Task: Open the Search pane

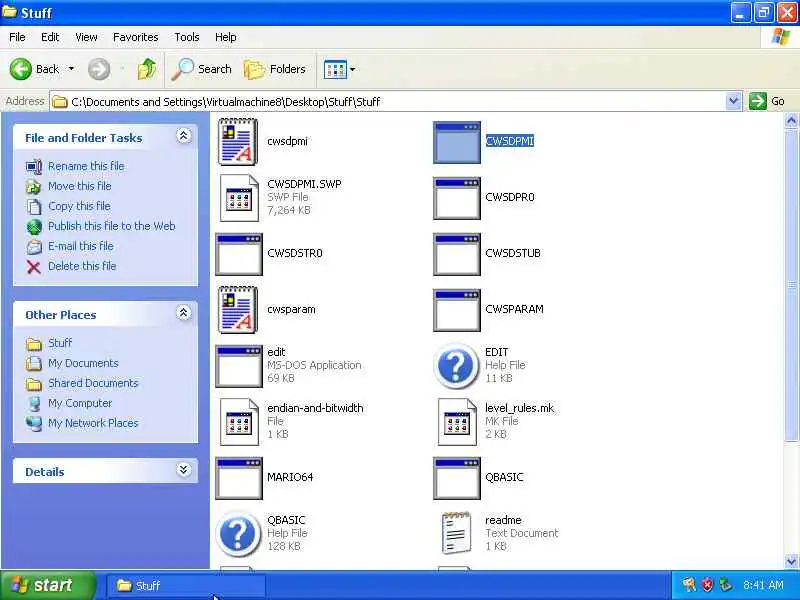Action: coord(201,69)
